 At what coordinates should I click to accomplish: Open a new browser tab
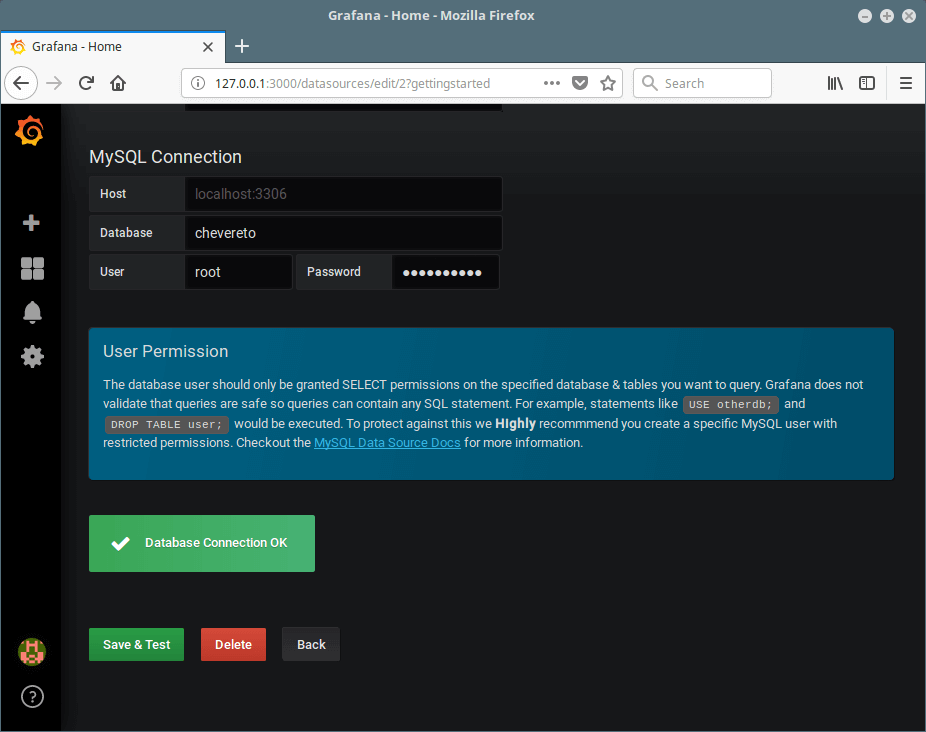coord(242,46)
